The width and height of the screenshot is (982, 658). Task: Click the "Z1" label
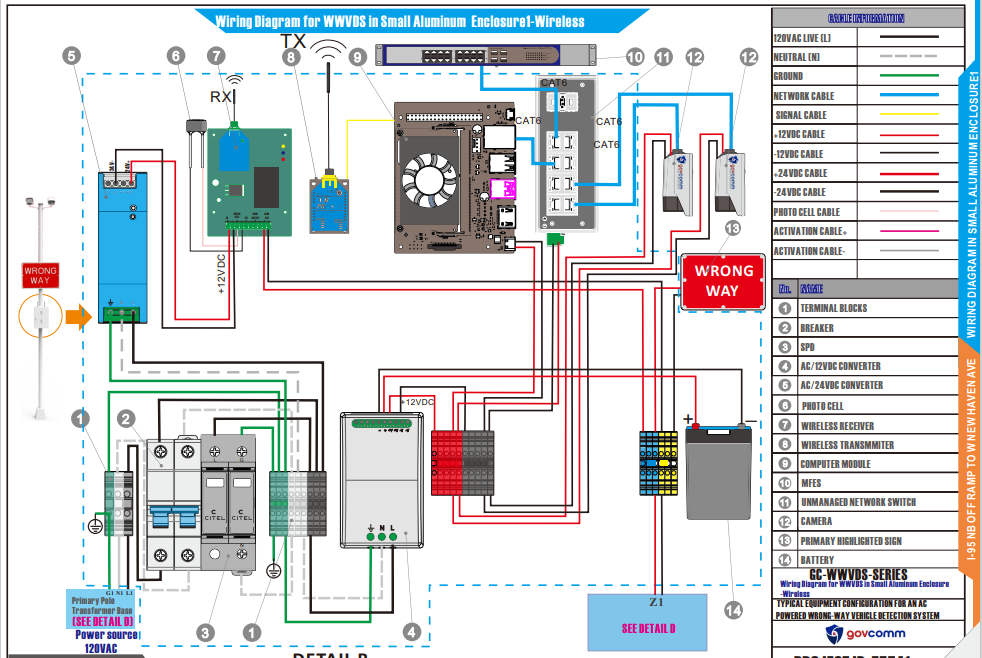coord(656,602)
